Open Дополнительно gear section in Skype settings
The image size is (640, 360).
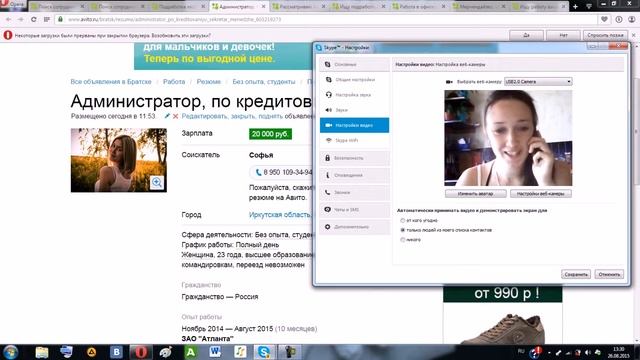click(354, 227)
